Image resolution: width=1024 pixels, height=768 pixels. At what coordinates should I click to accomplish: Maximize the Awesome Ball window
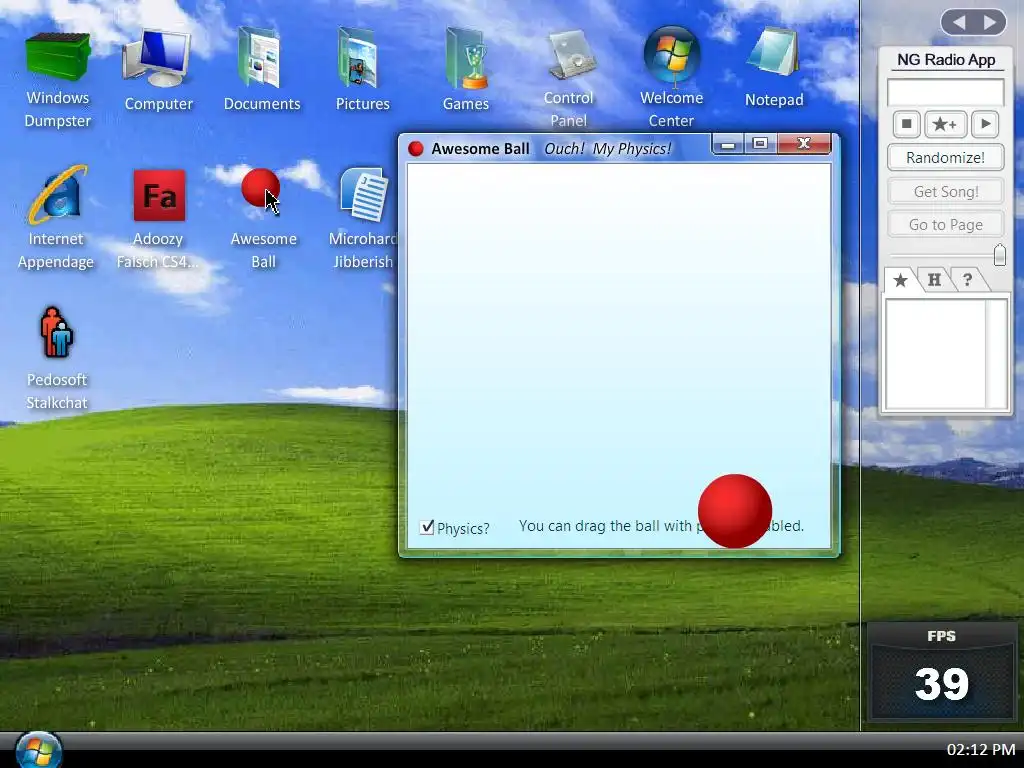[x=761, y=144]
